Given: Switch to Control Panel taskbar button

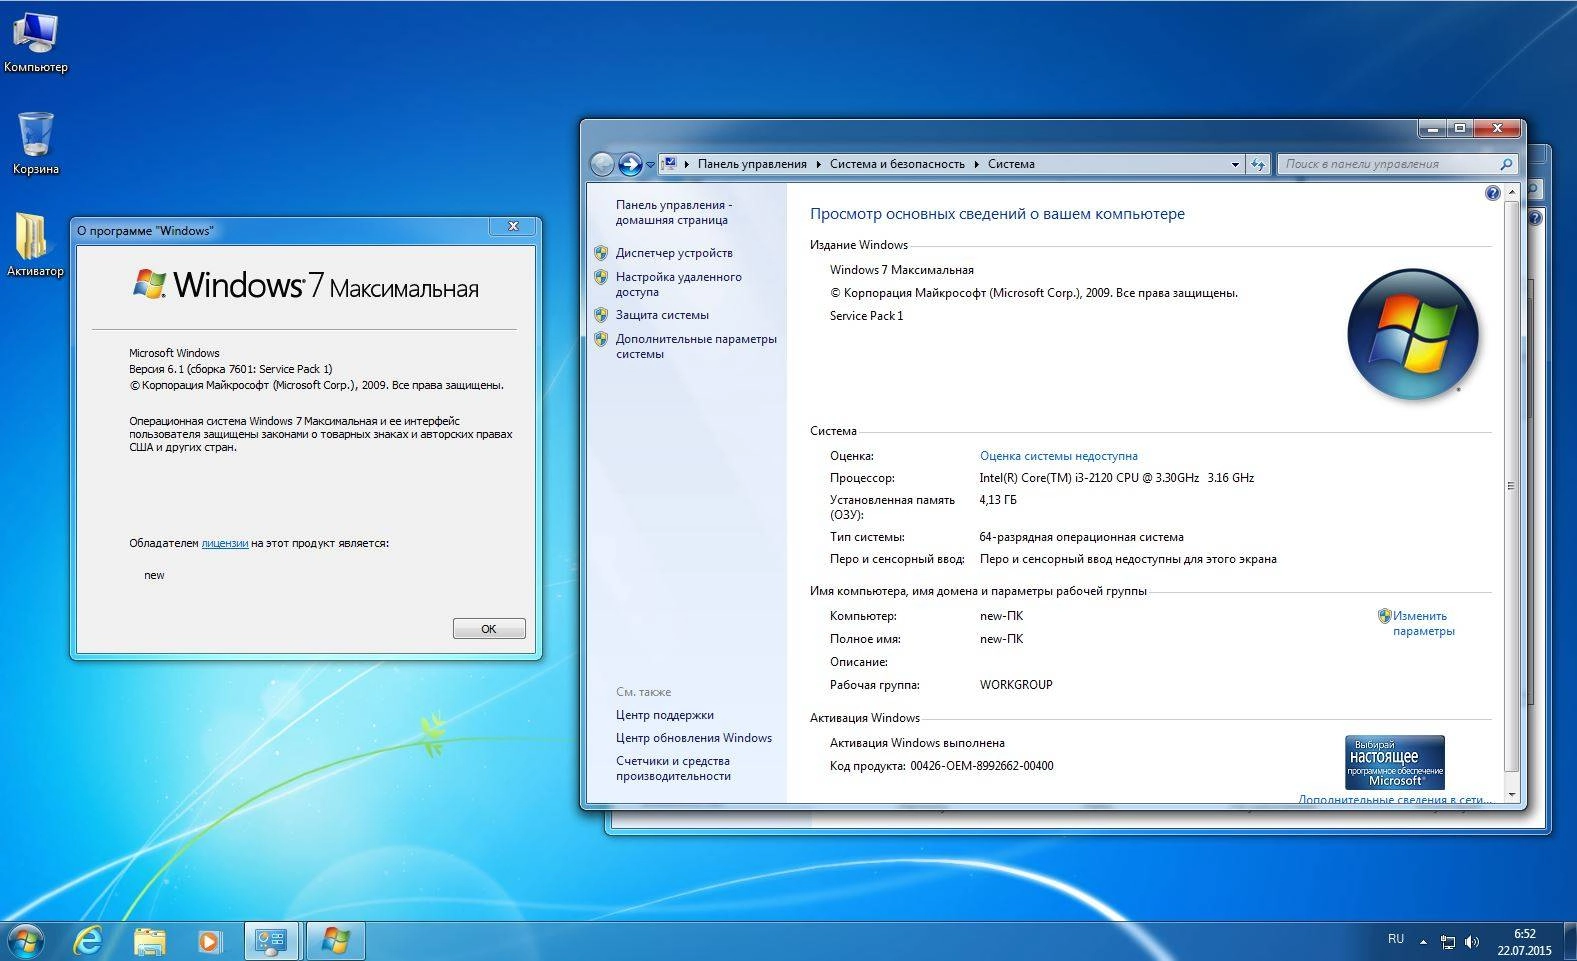Looking at the screenshot, I should coord(271,941).
